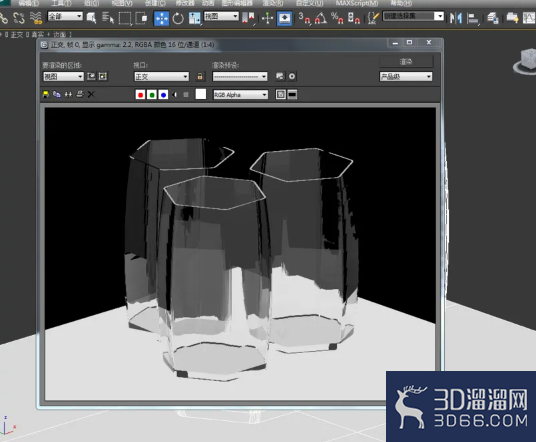Click the Auto Region Selected icon

click(103, 76)
